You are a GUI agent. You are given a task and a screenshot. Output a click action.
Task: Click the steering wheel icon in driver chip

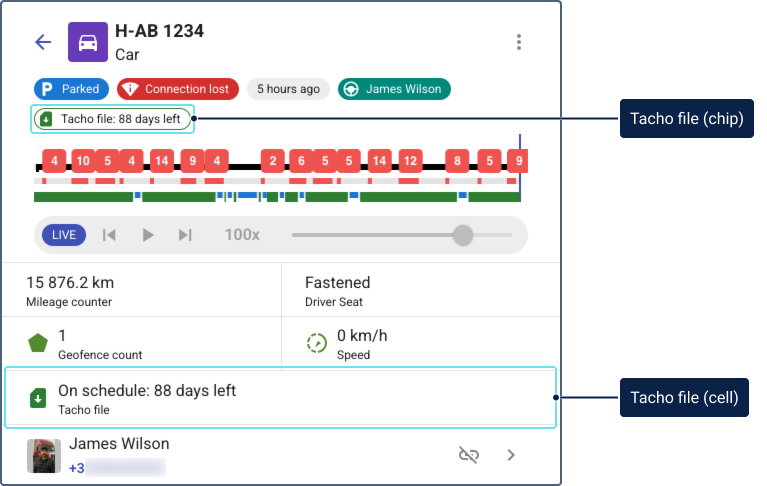pyautogui.click(x=351, y=89)
